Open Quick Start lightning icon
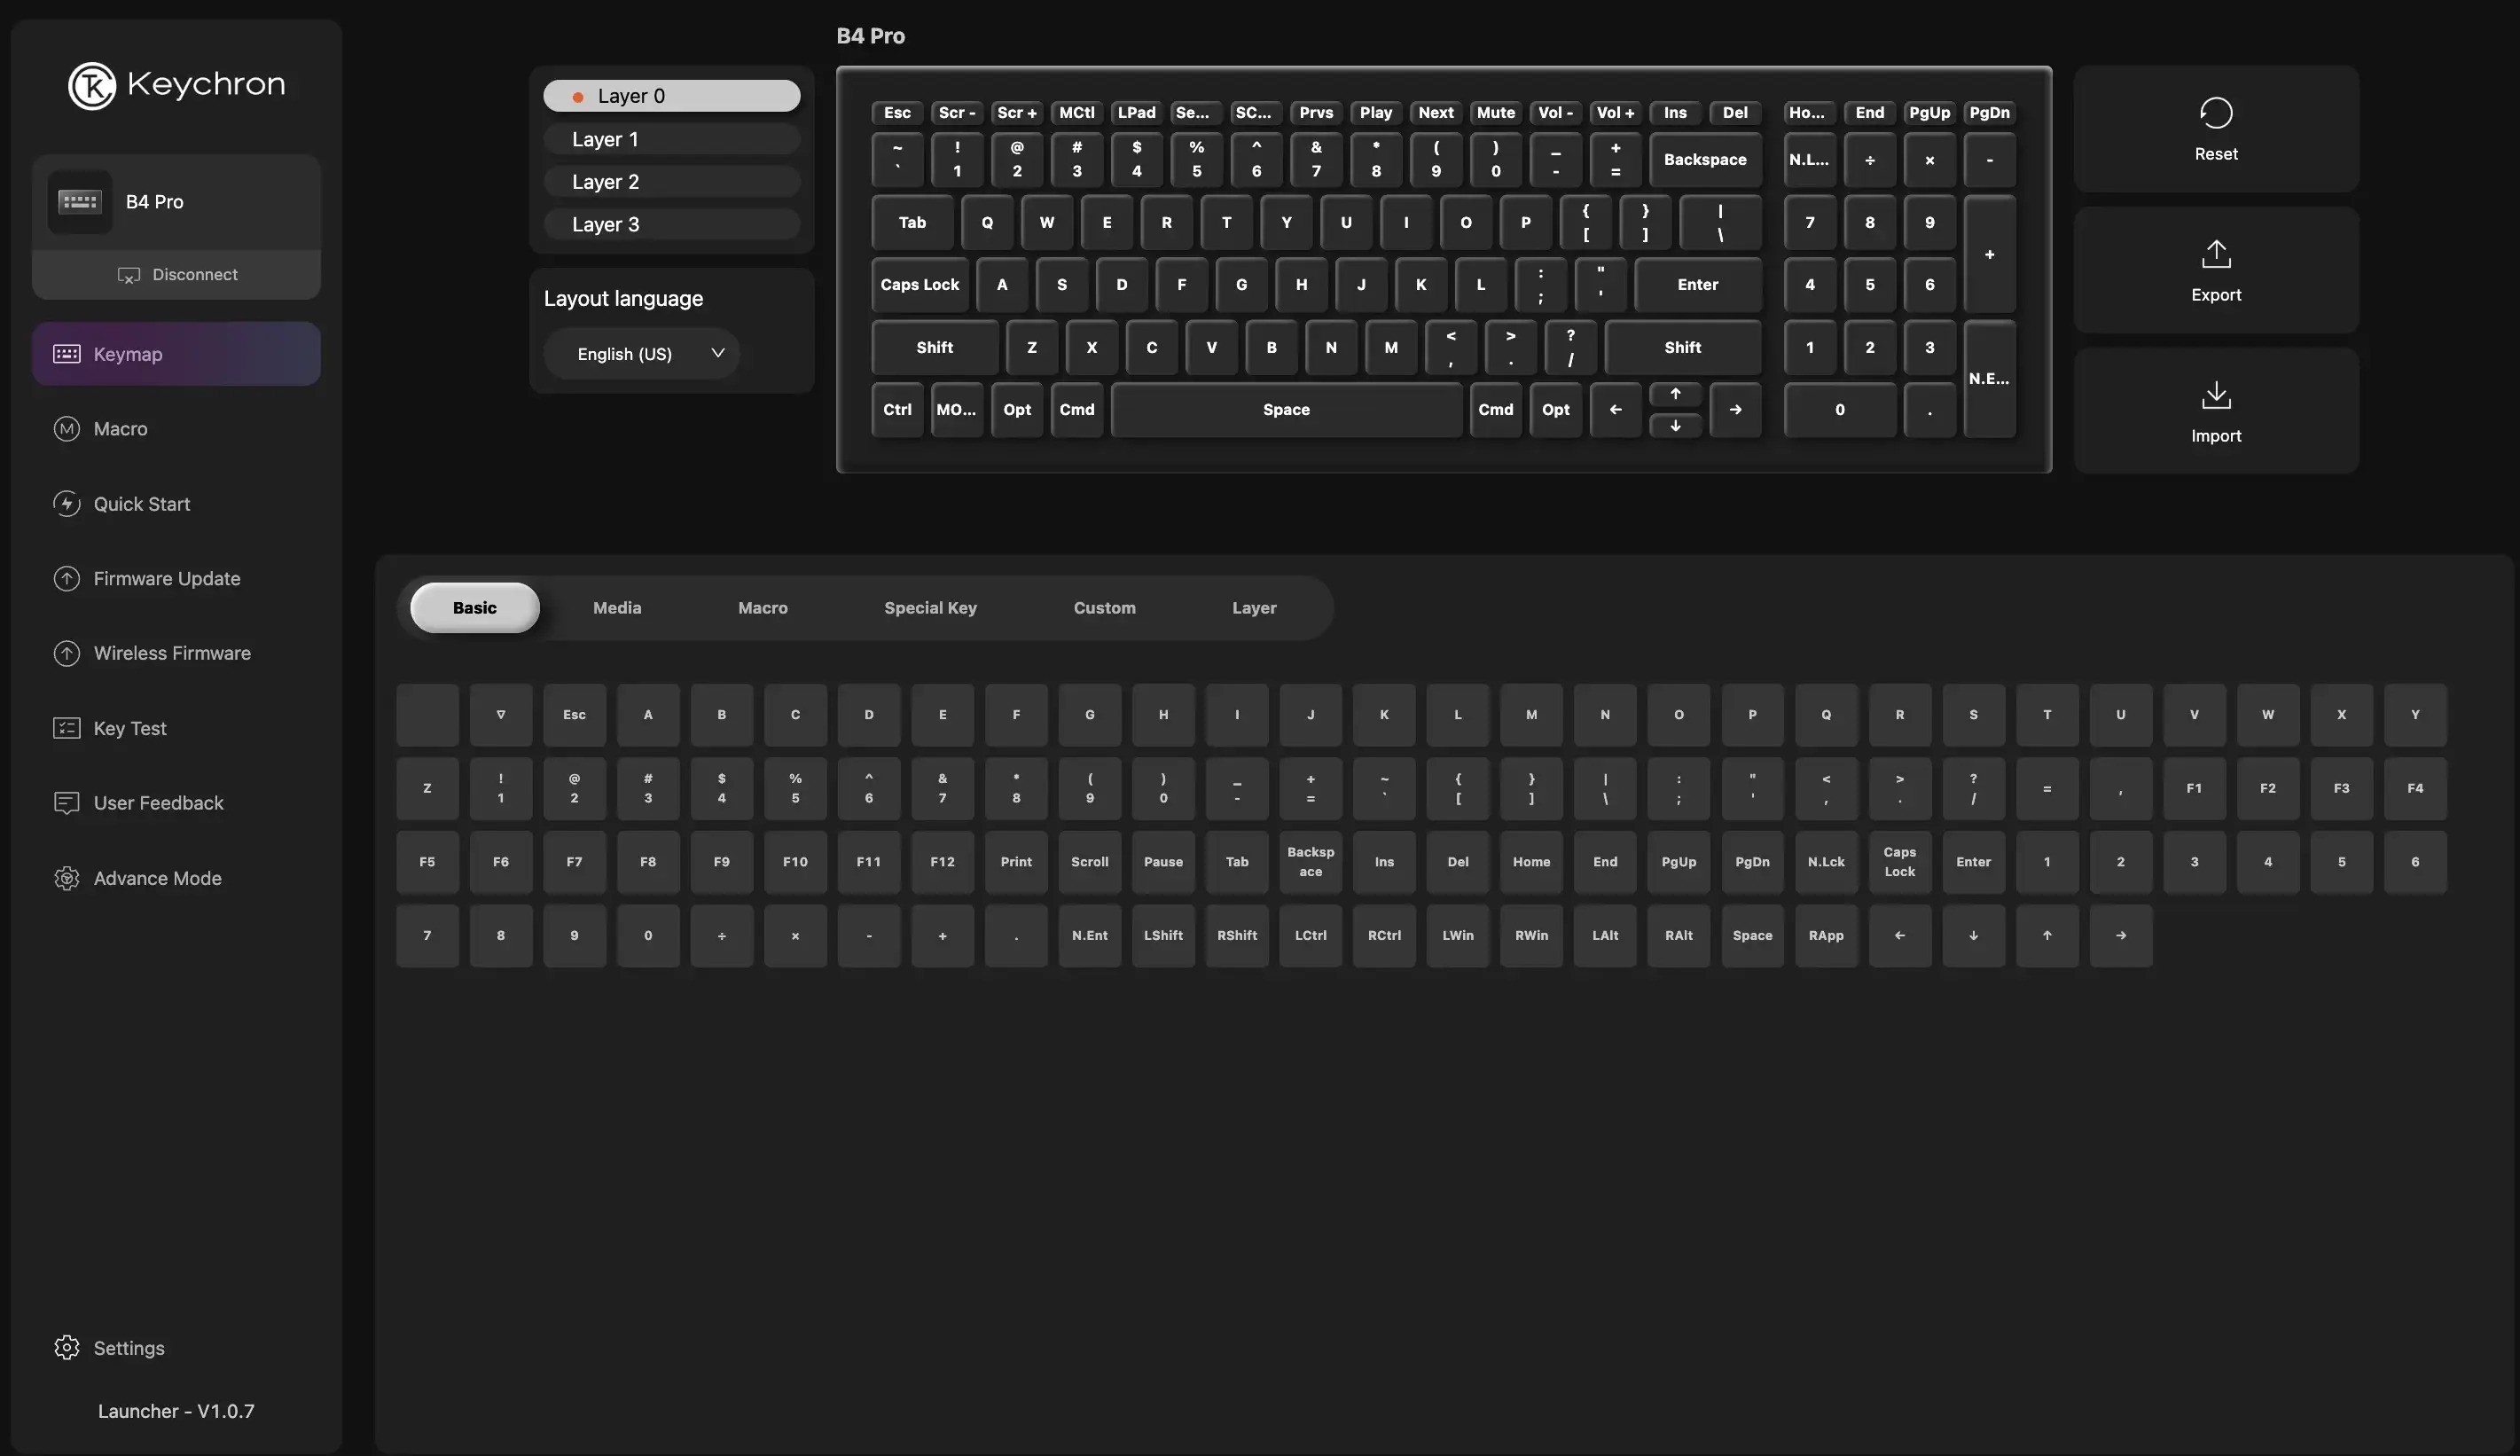The width and height of the screenshot is (2520, 1456). [x=66, y=504]
